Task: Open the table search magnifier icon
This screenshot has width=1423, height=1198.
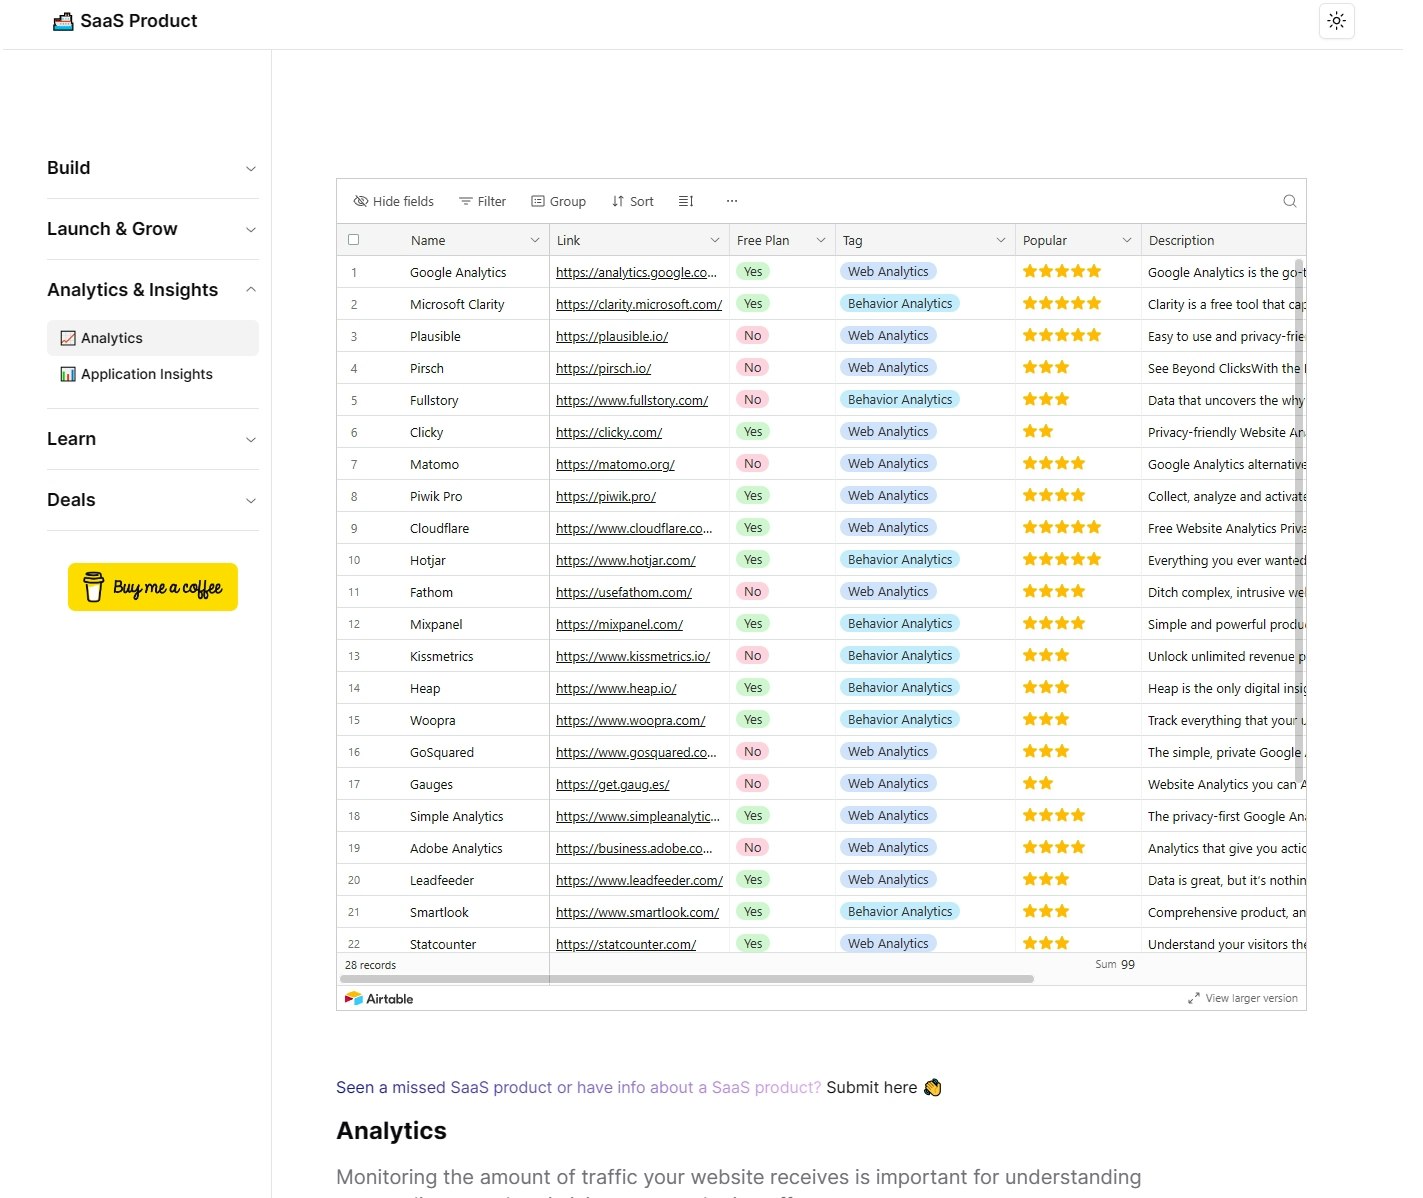Action: 1289,201
